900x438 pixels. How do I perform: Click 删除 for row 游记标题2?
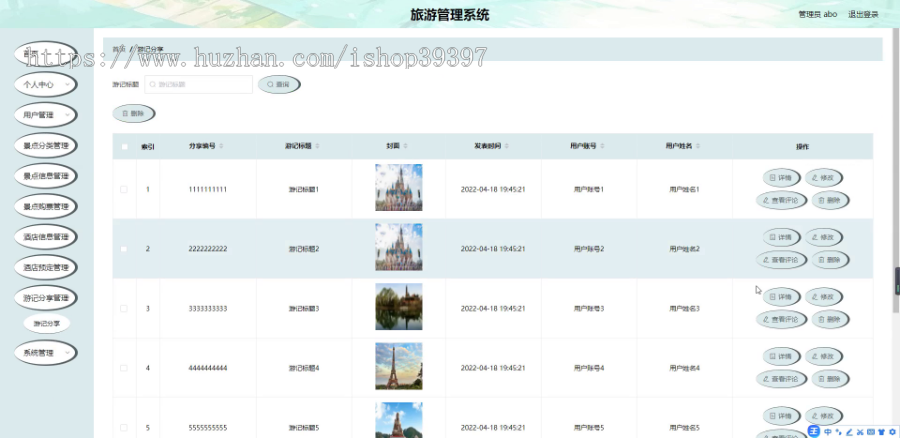coord(830,260)
